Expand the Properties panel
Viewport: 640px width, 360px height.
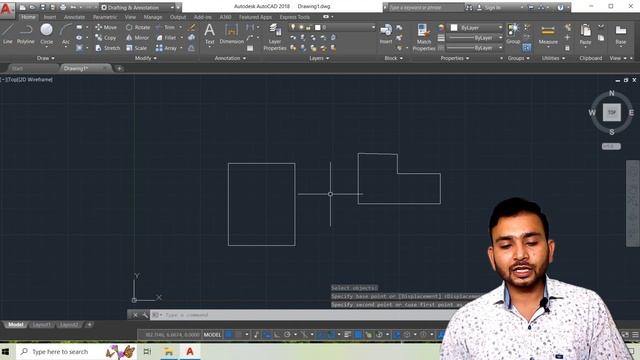[x=455, y=58]
